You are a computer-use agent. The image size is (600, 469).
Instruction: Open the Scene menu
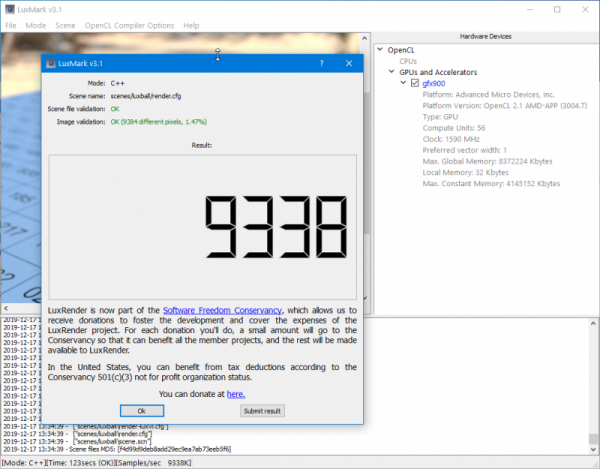click(x=65, y=25)
